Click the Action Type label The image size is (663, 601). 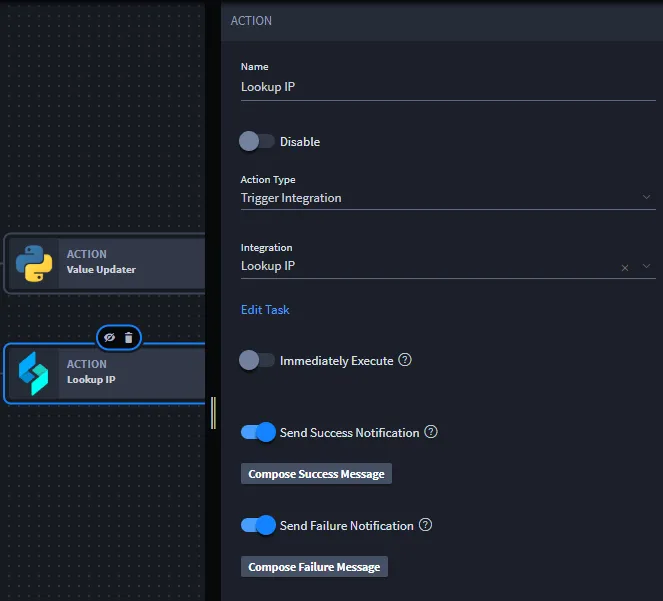point(268,180)
